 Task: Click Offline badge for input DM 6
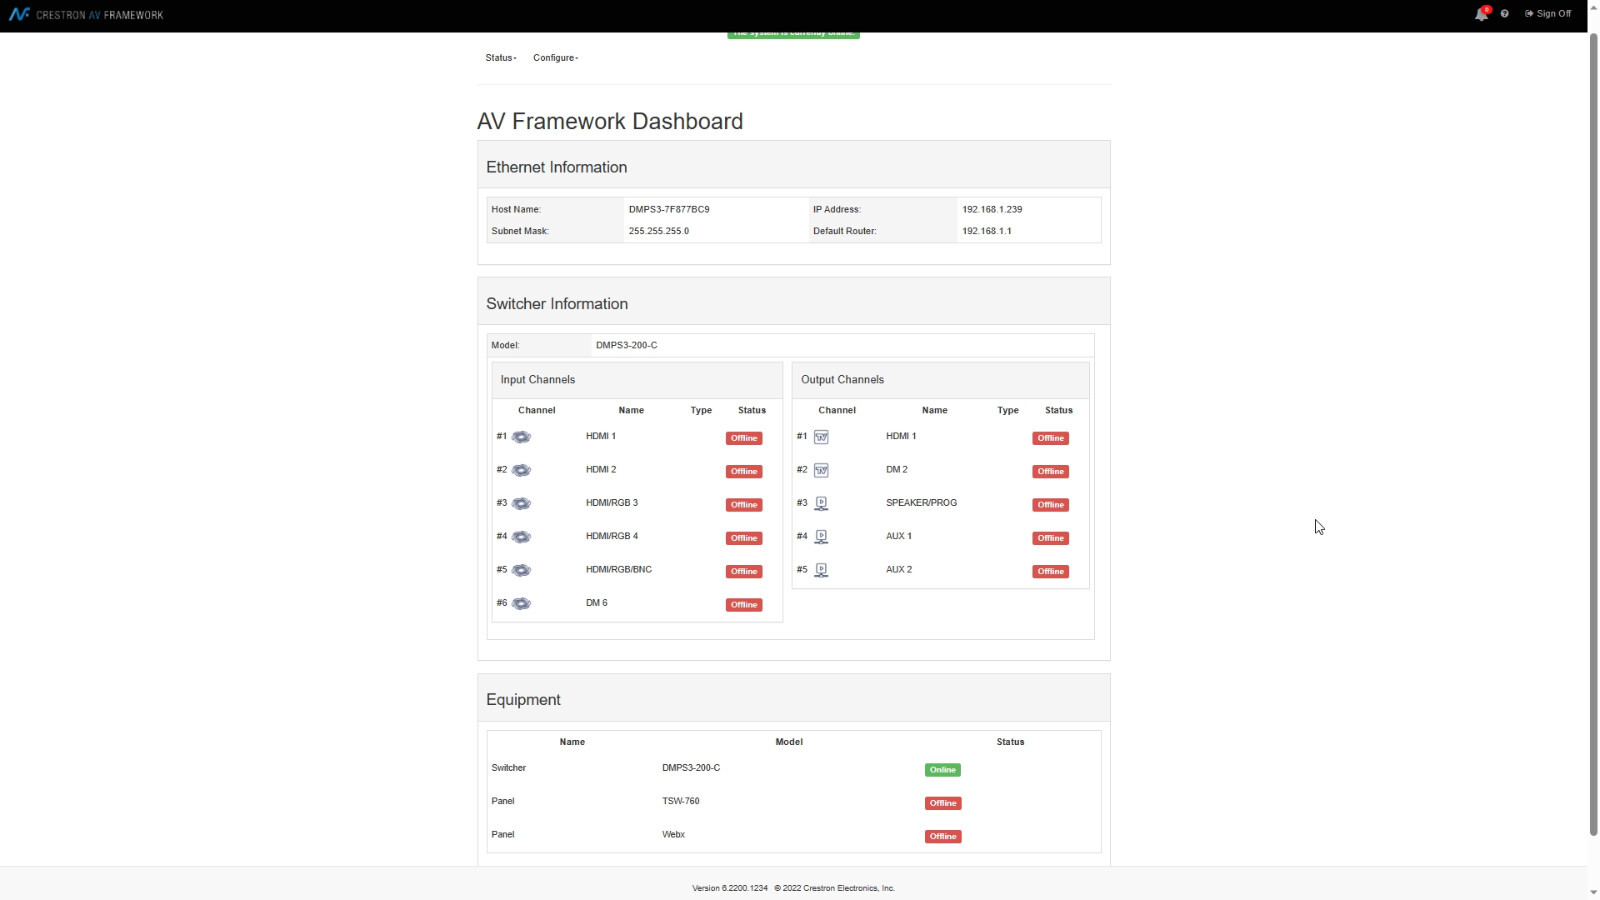744,605
